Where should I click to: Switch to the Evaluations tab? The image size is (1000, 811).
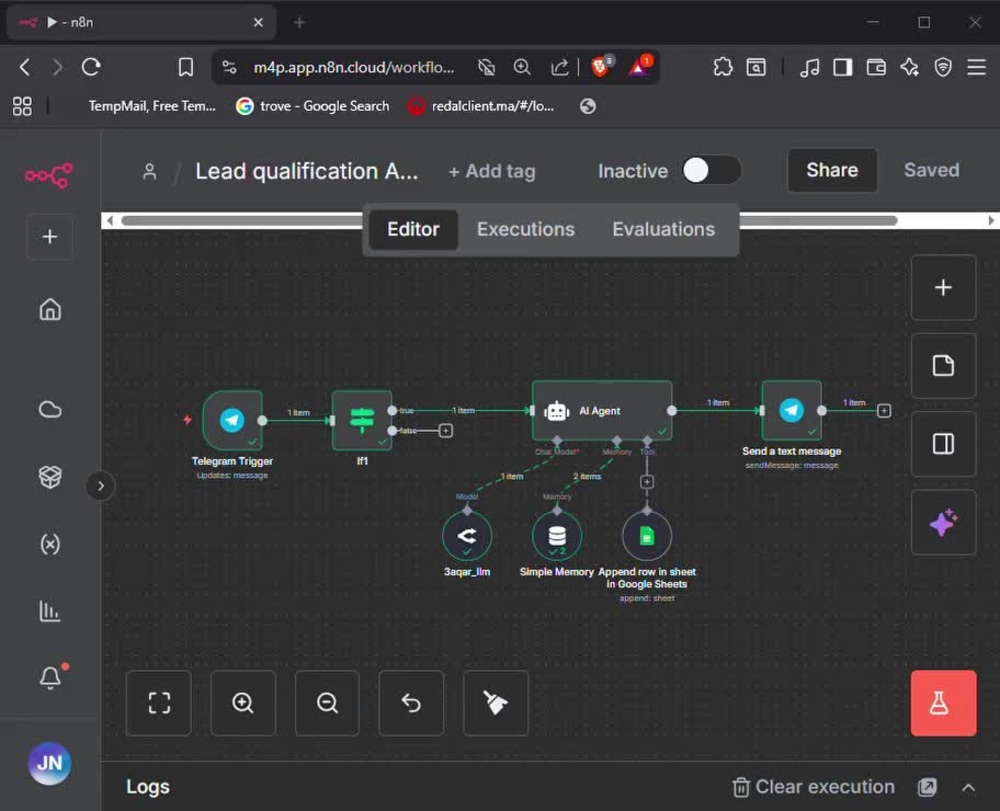coord(663,230)
